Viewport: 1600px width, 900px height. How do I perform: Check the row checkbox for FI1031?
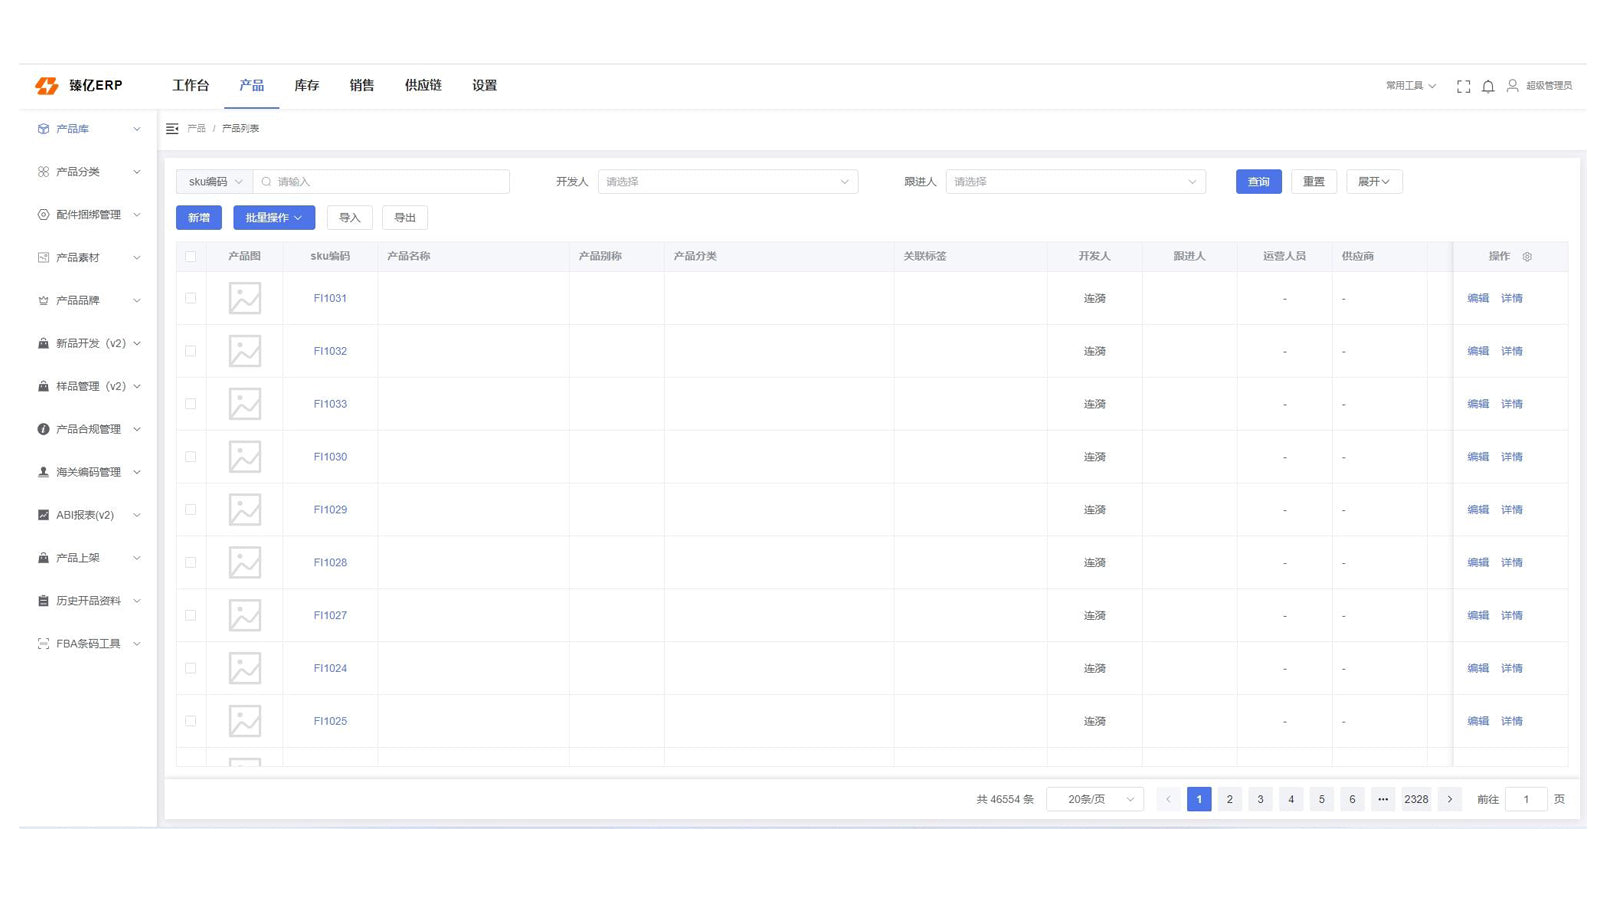191,298
